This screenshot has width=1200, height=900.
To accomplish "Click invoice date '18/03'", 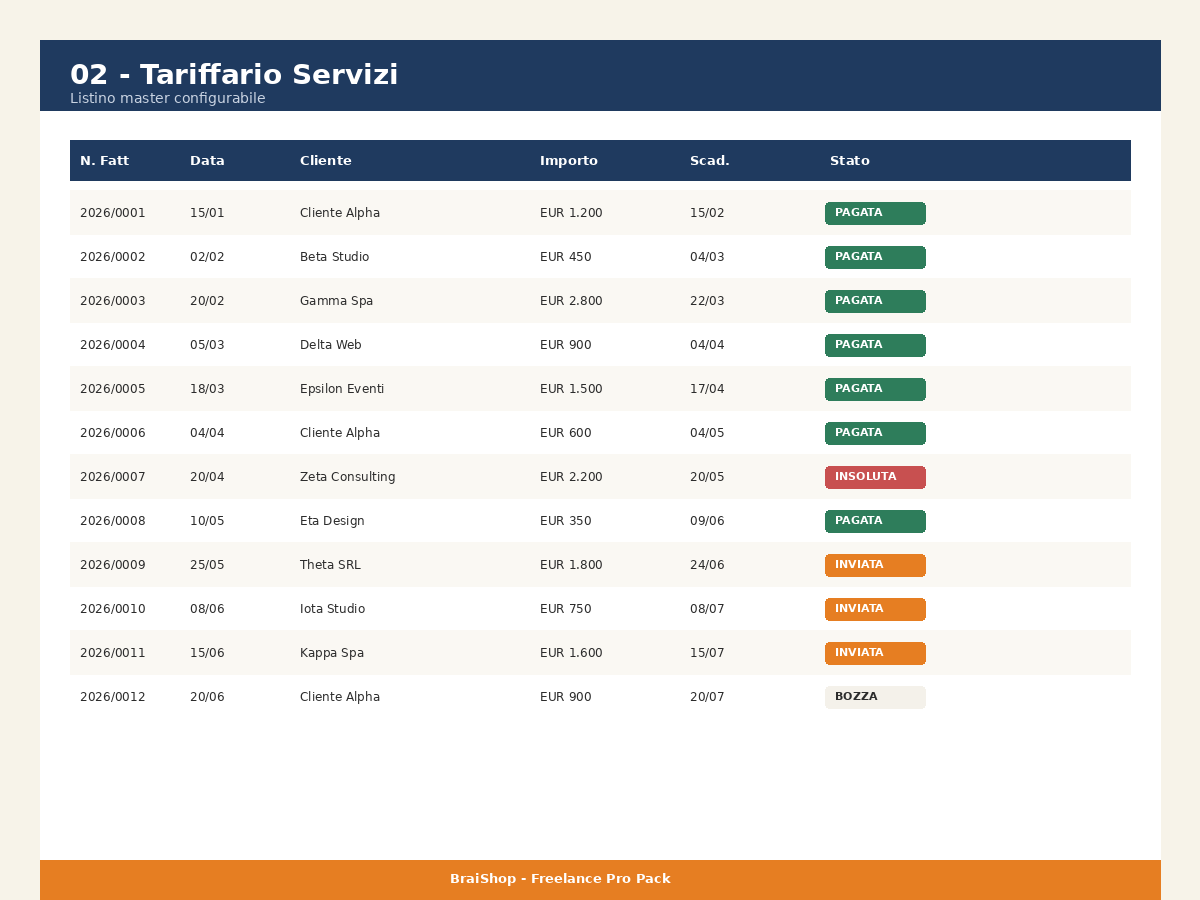I will click(x=207, y=389).
